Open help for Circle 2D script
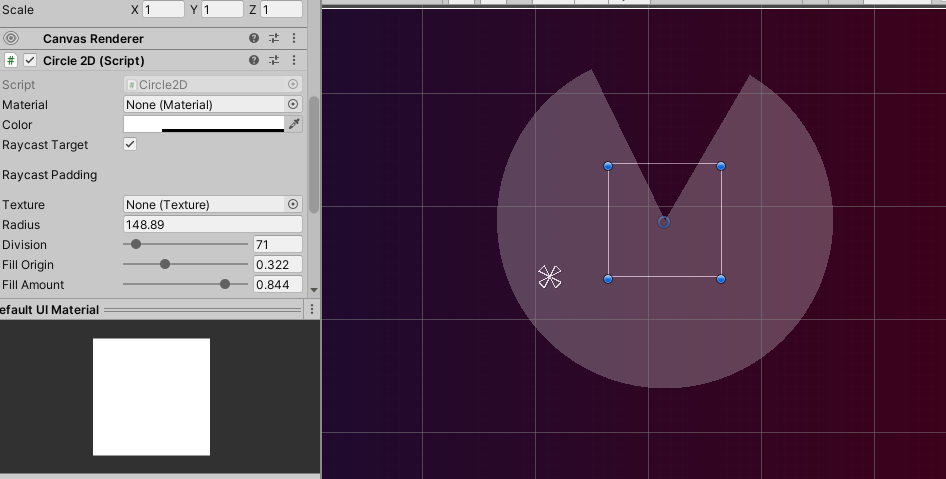Viewport: 946px width, 479px height. 254,61
